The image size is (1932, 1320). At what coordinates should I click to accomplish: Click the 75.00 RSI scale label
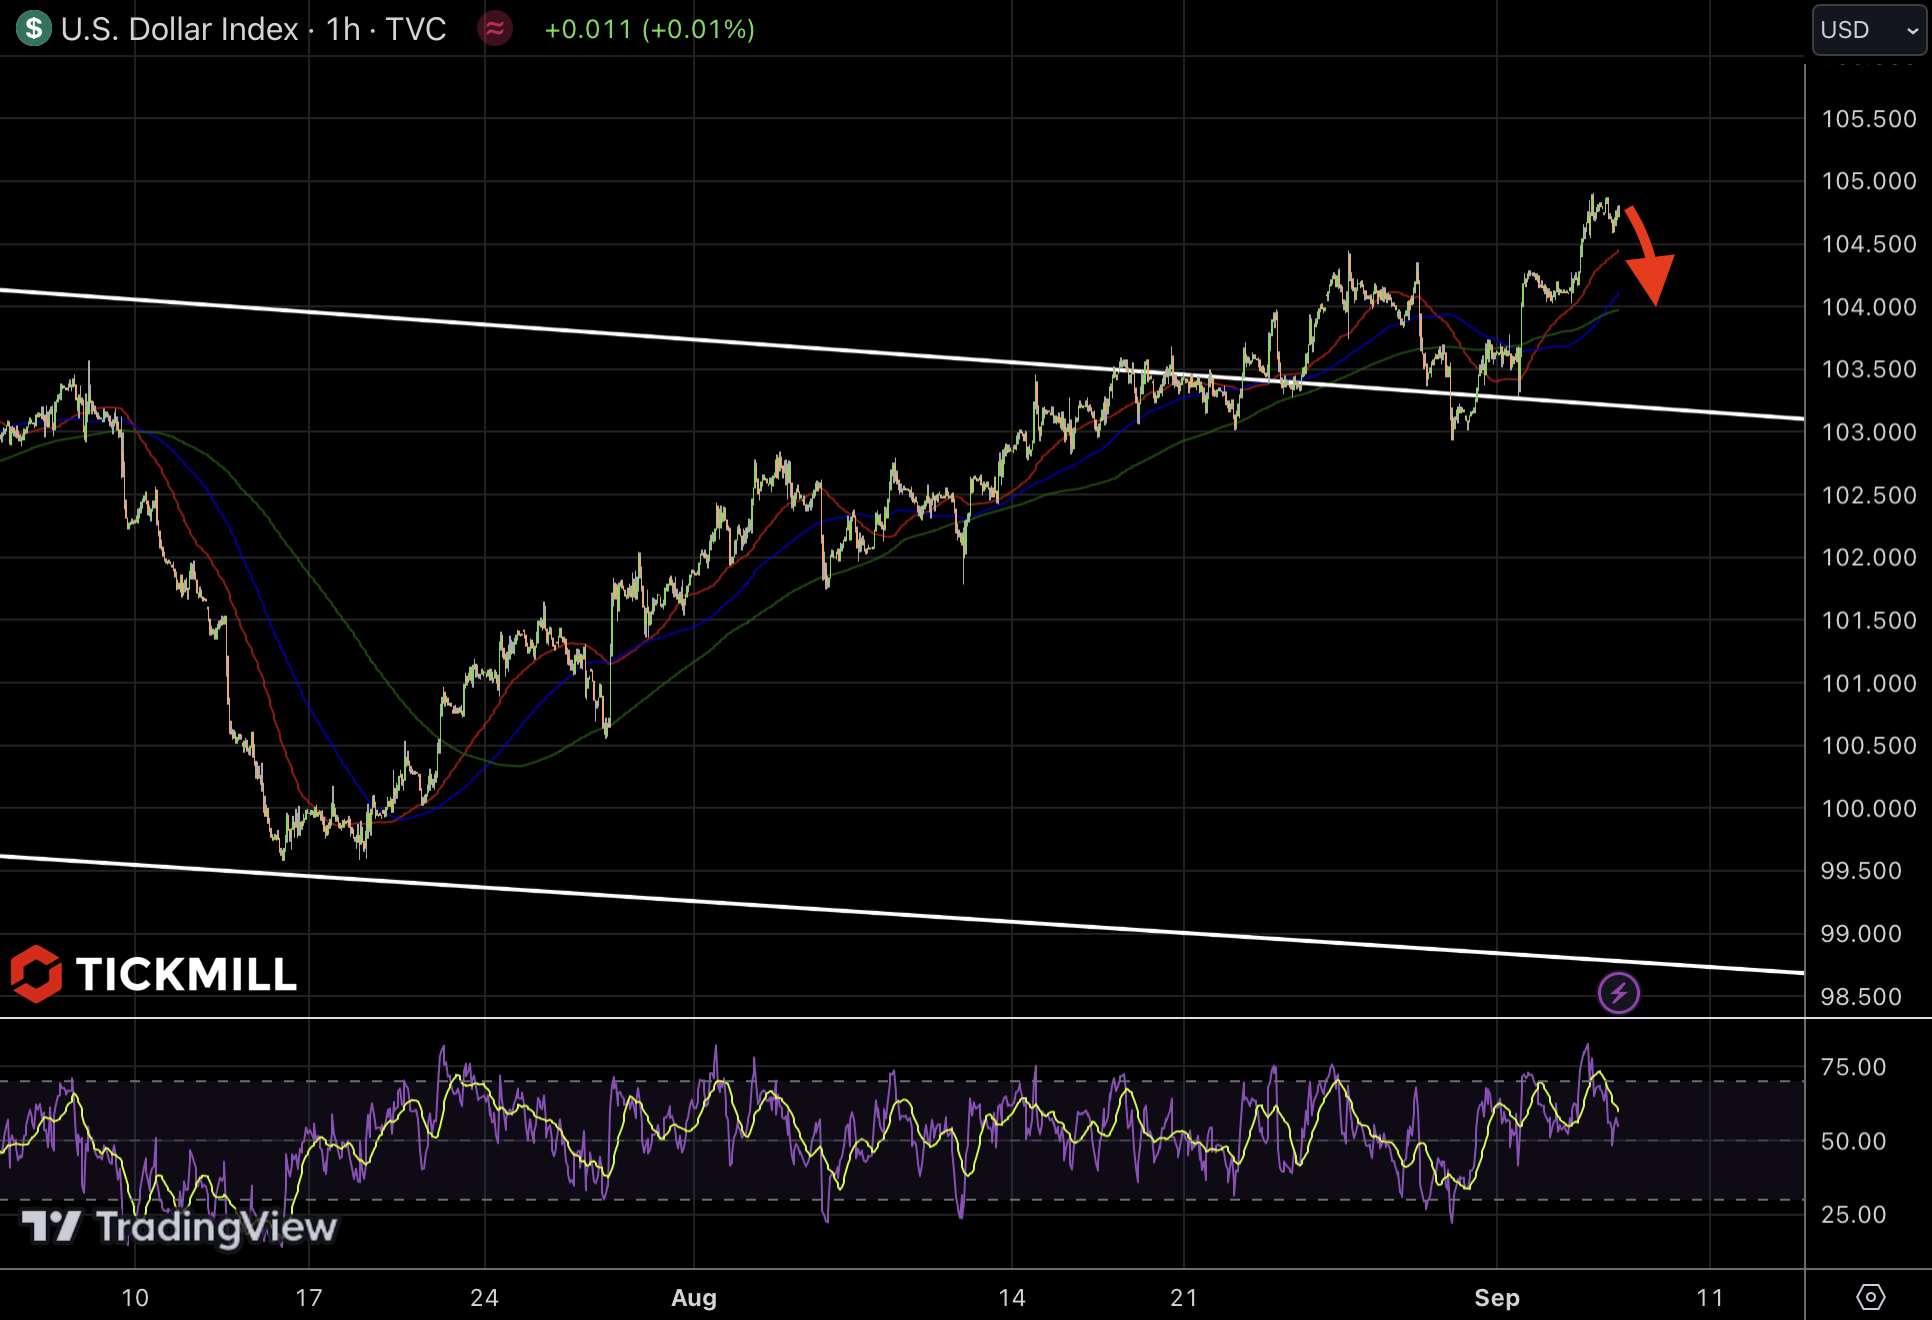coord(1853,1067)
